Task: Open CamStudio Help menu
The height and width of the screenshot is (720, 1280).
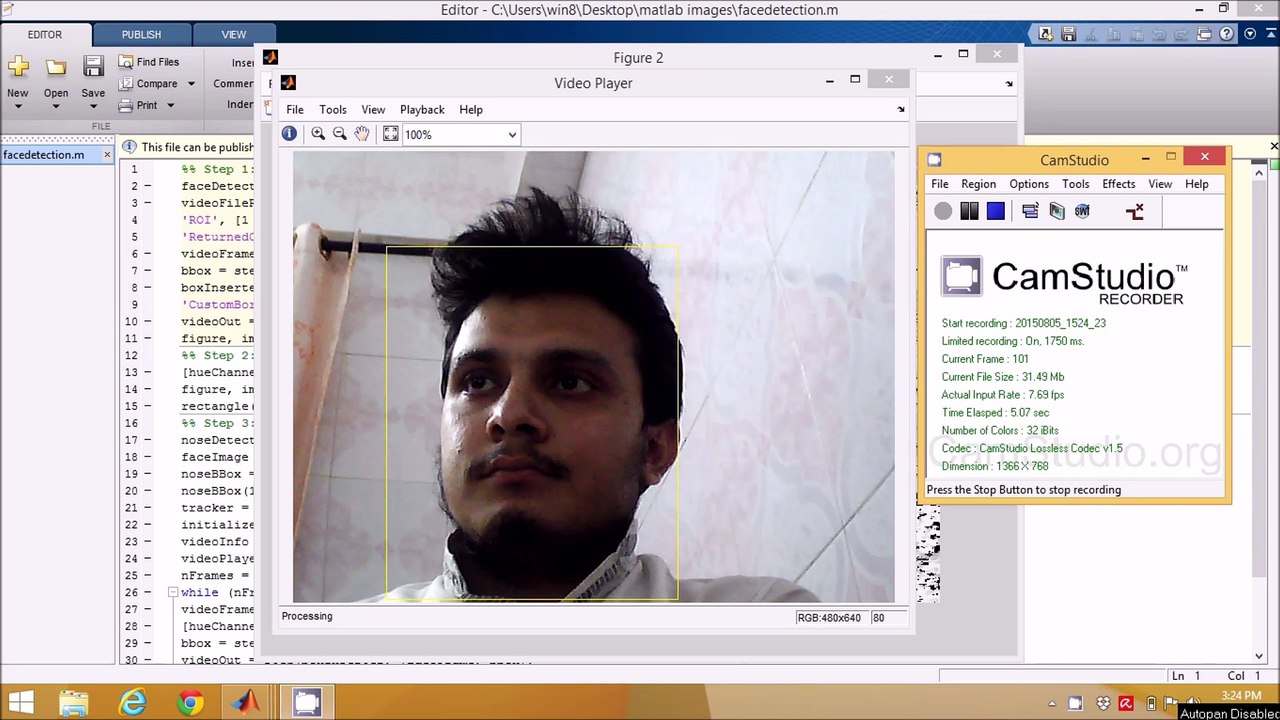Action: [1197, 184]
